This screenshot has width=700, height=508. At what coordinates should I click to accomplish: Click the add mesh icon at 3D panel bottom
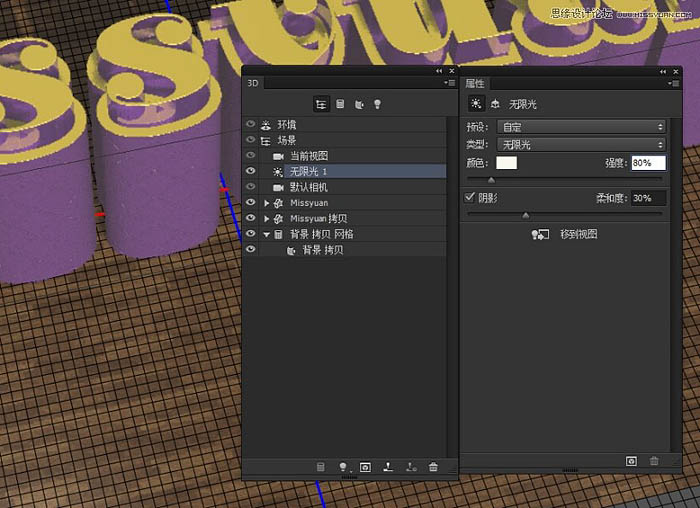321,467
